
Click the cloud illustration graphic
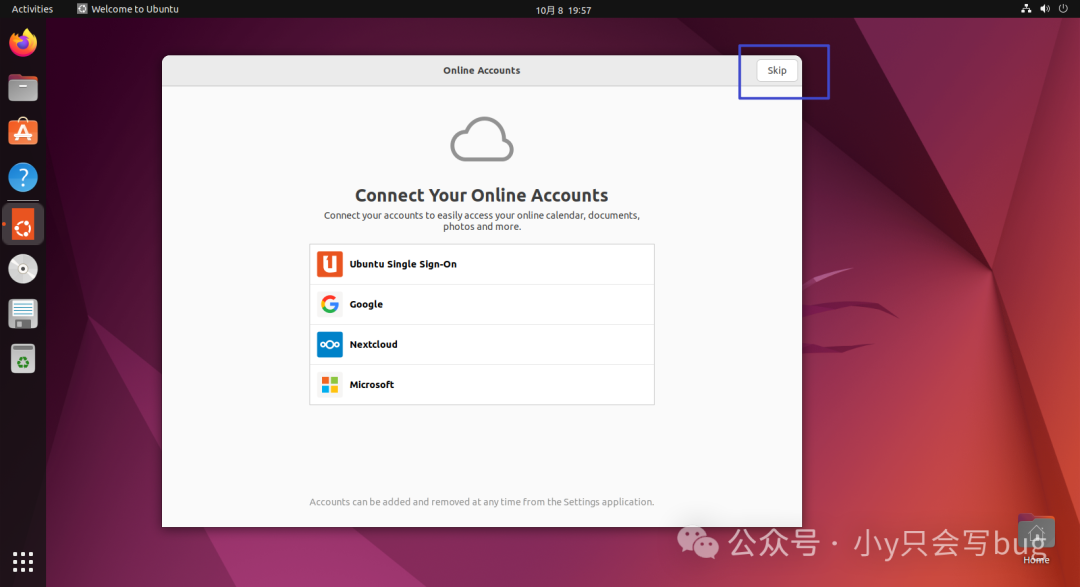[x=482, y=139]
